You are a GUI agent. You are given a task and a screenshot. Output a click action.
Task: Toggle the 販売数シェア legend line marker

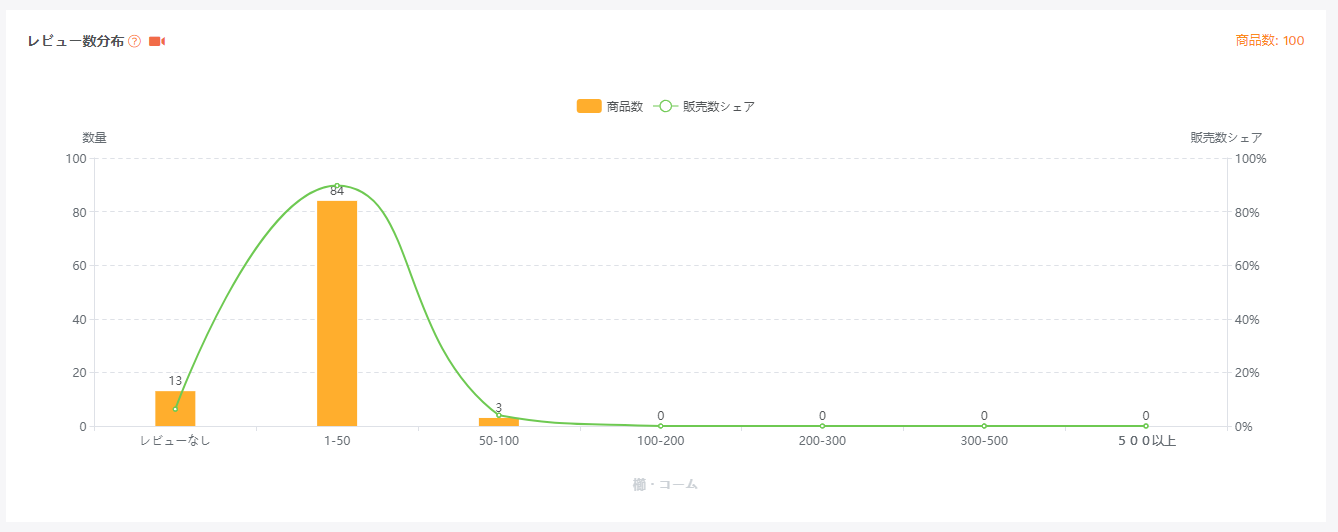tap(666, 106)
